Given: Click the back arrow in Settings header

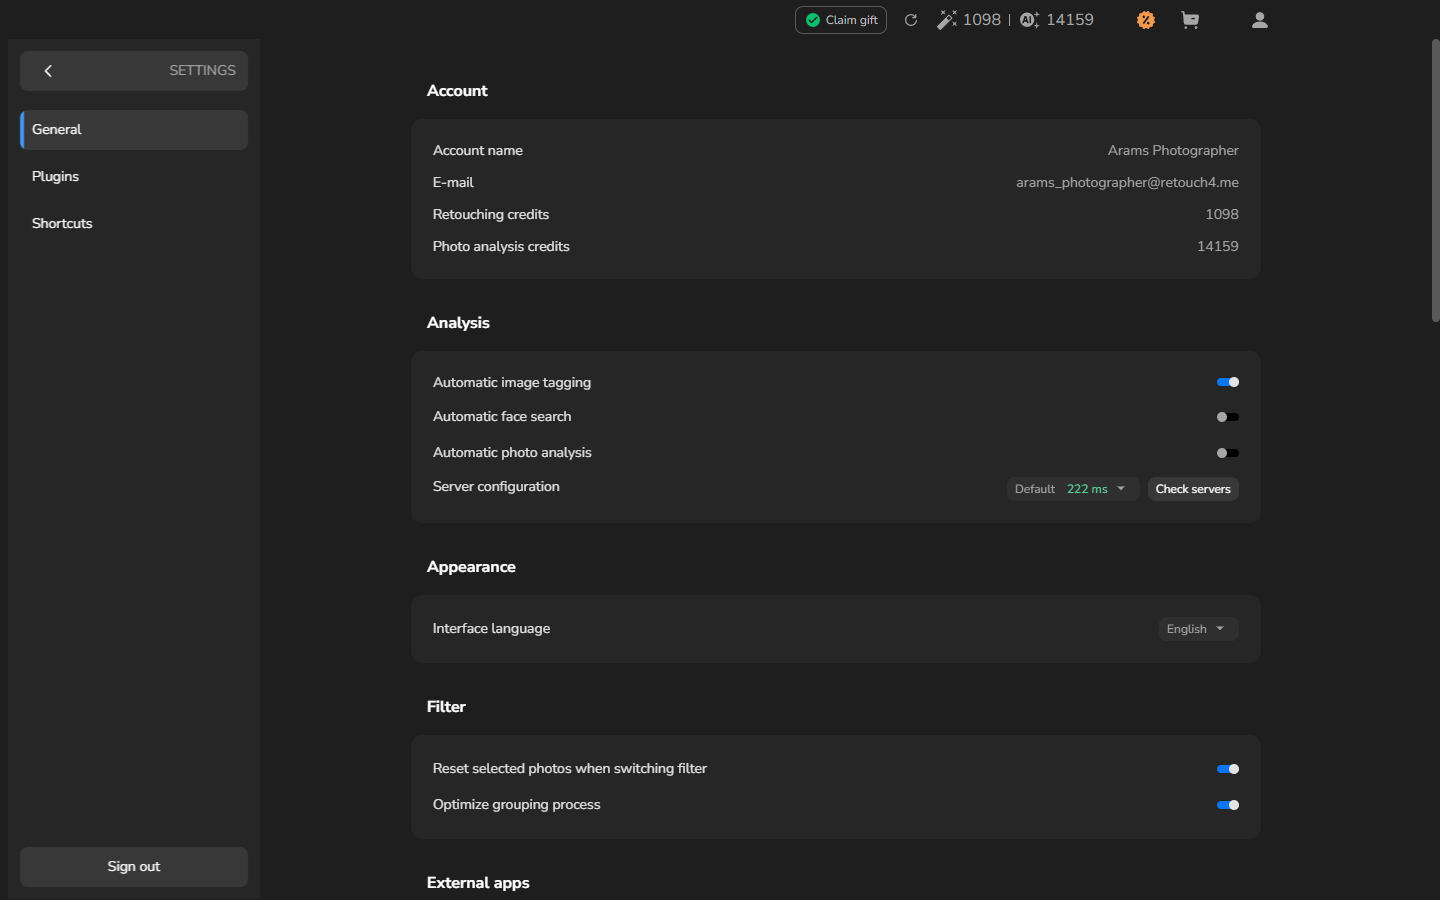Looking at the screenshot, I should point(48,71).
